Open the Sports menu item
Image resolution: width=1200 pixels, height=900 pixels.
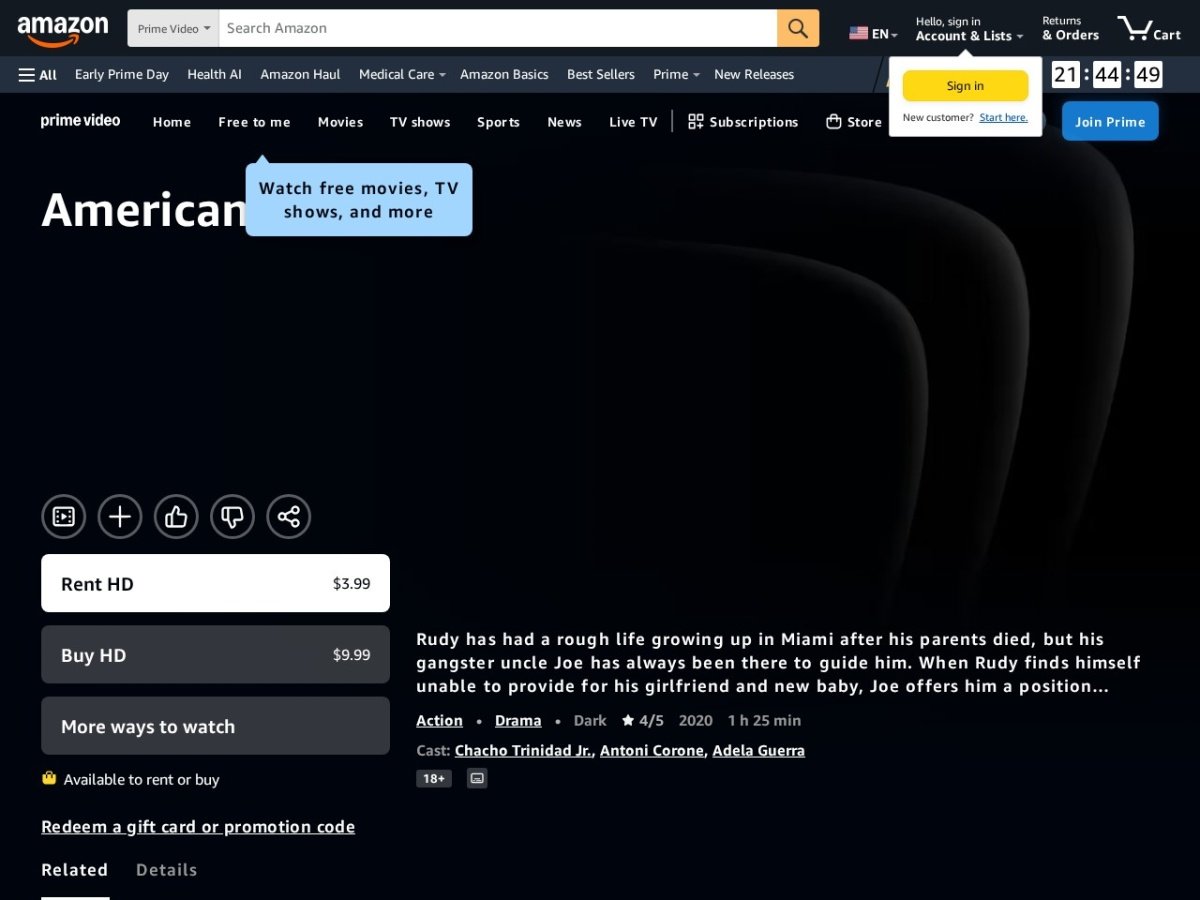pos(498,122)
